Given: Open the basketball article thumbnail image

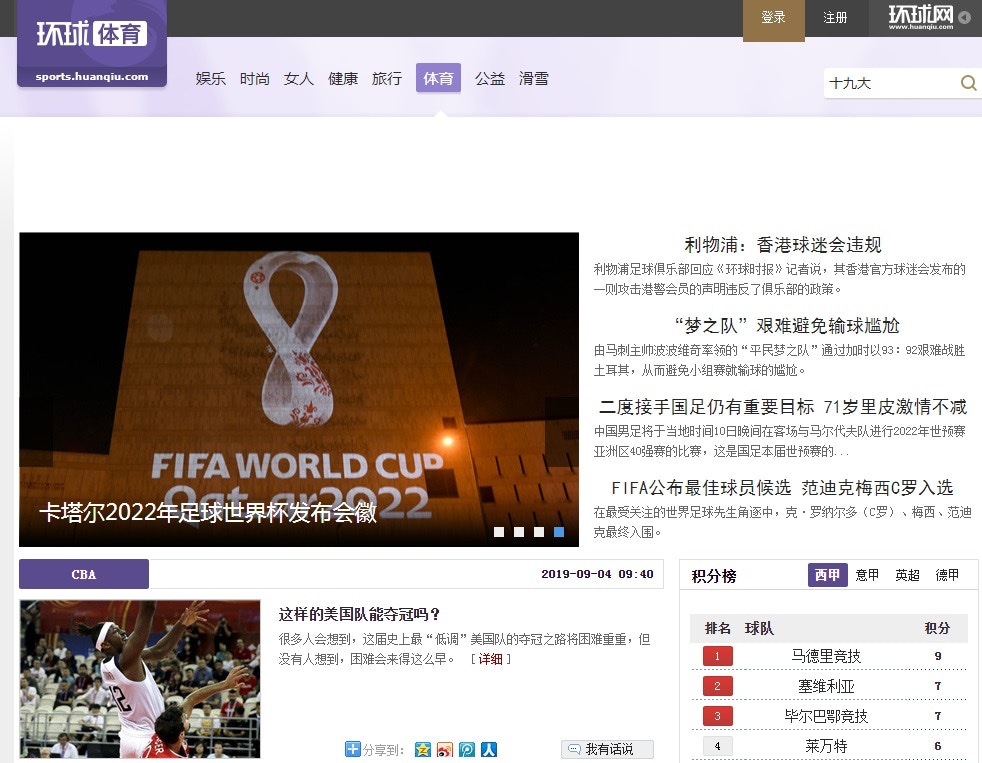Looking at the screenshot, I should [139, 679].
